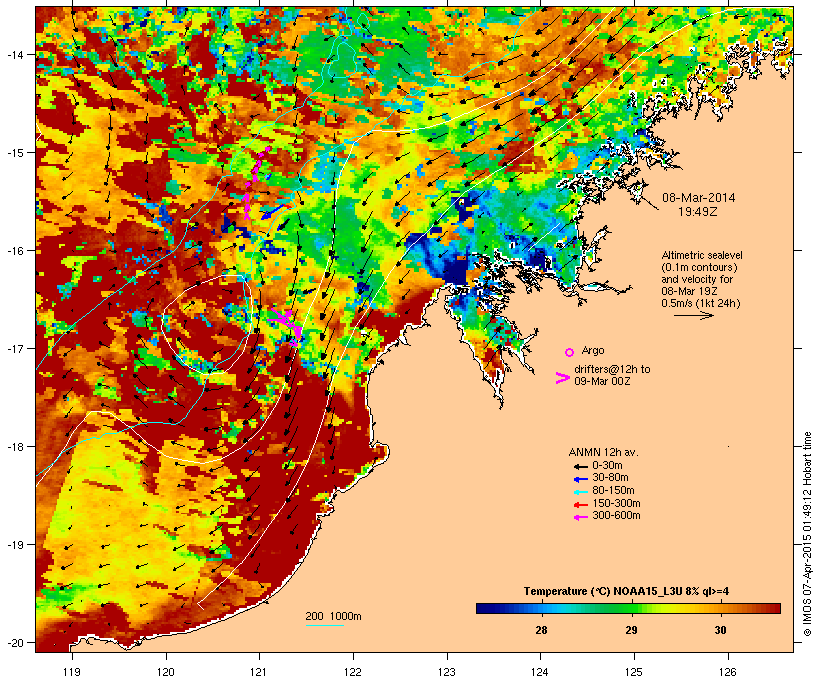Click the cyan 200m isobath legend line
The width and height of the screenshot is (820, 680).
(x=325, y=625)
